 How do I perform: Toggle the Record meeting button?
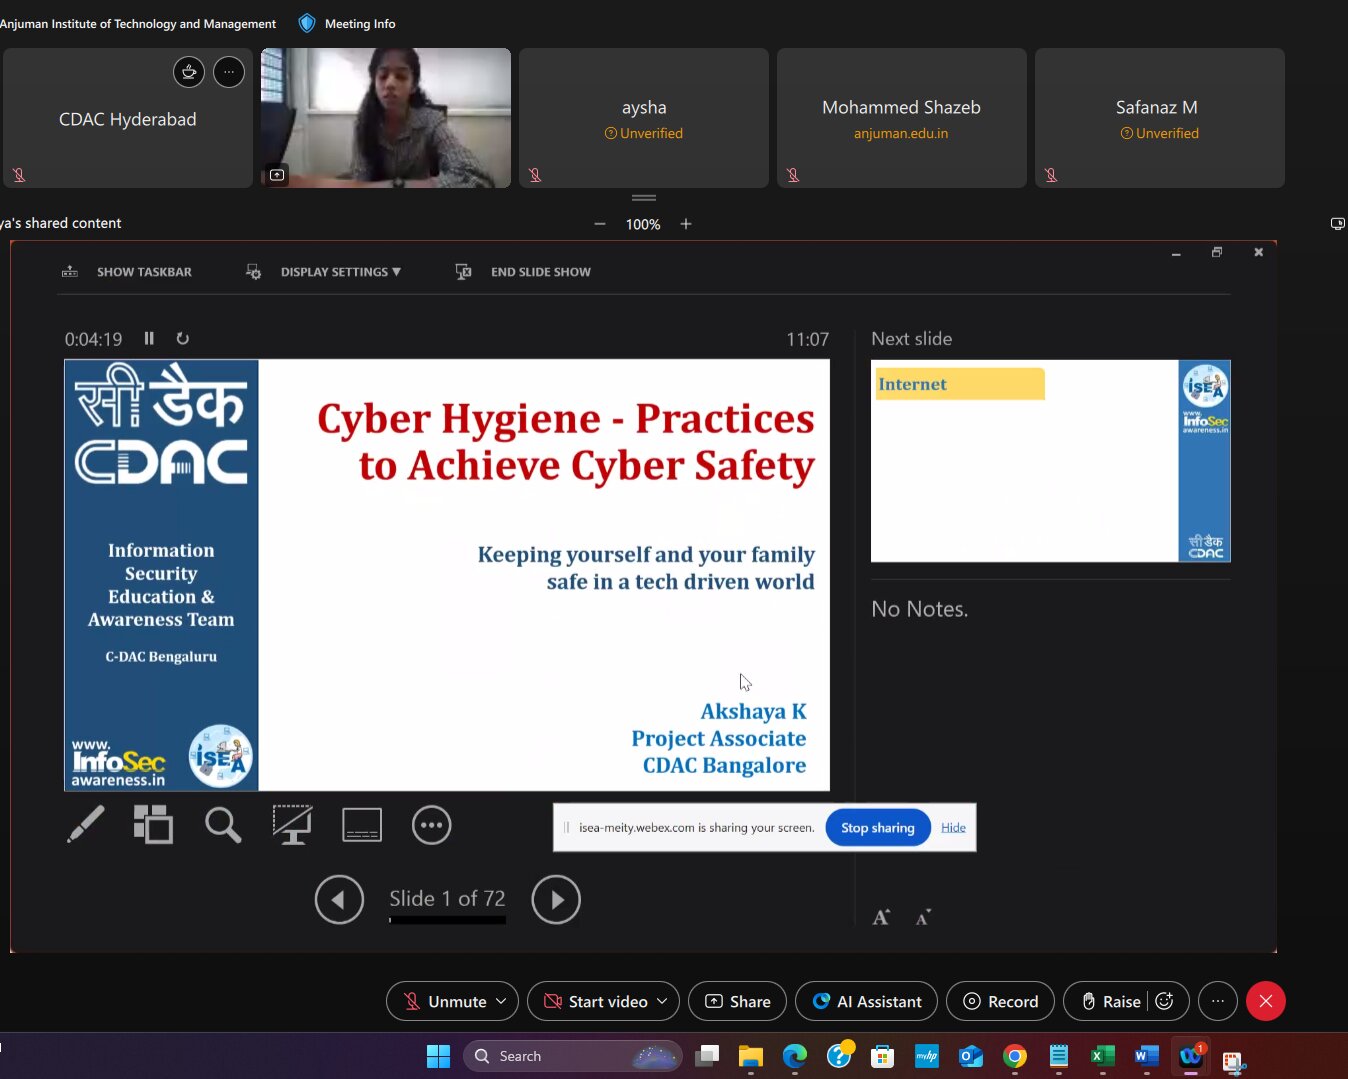(x=1000, y=1001)
